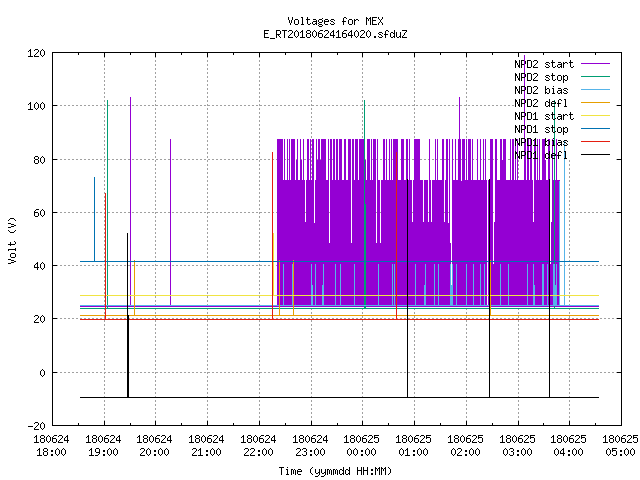Screen dimensions: 640x480
Task: Click the x-axis tick 180624 23:00
Action: coord(310,446)
